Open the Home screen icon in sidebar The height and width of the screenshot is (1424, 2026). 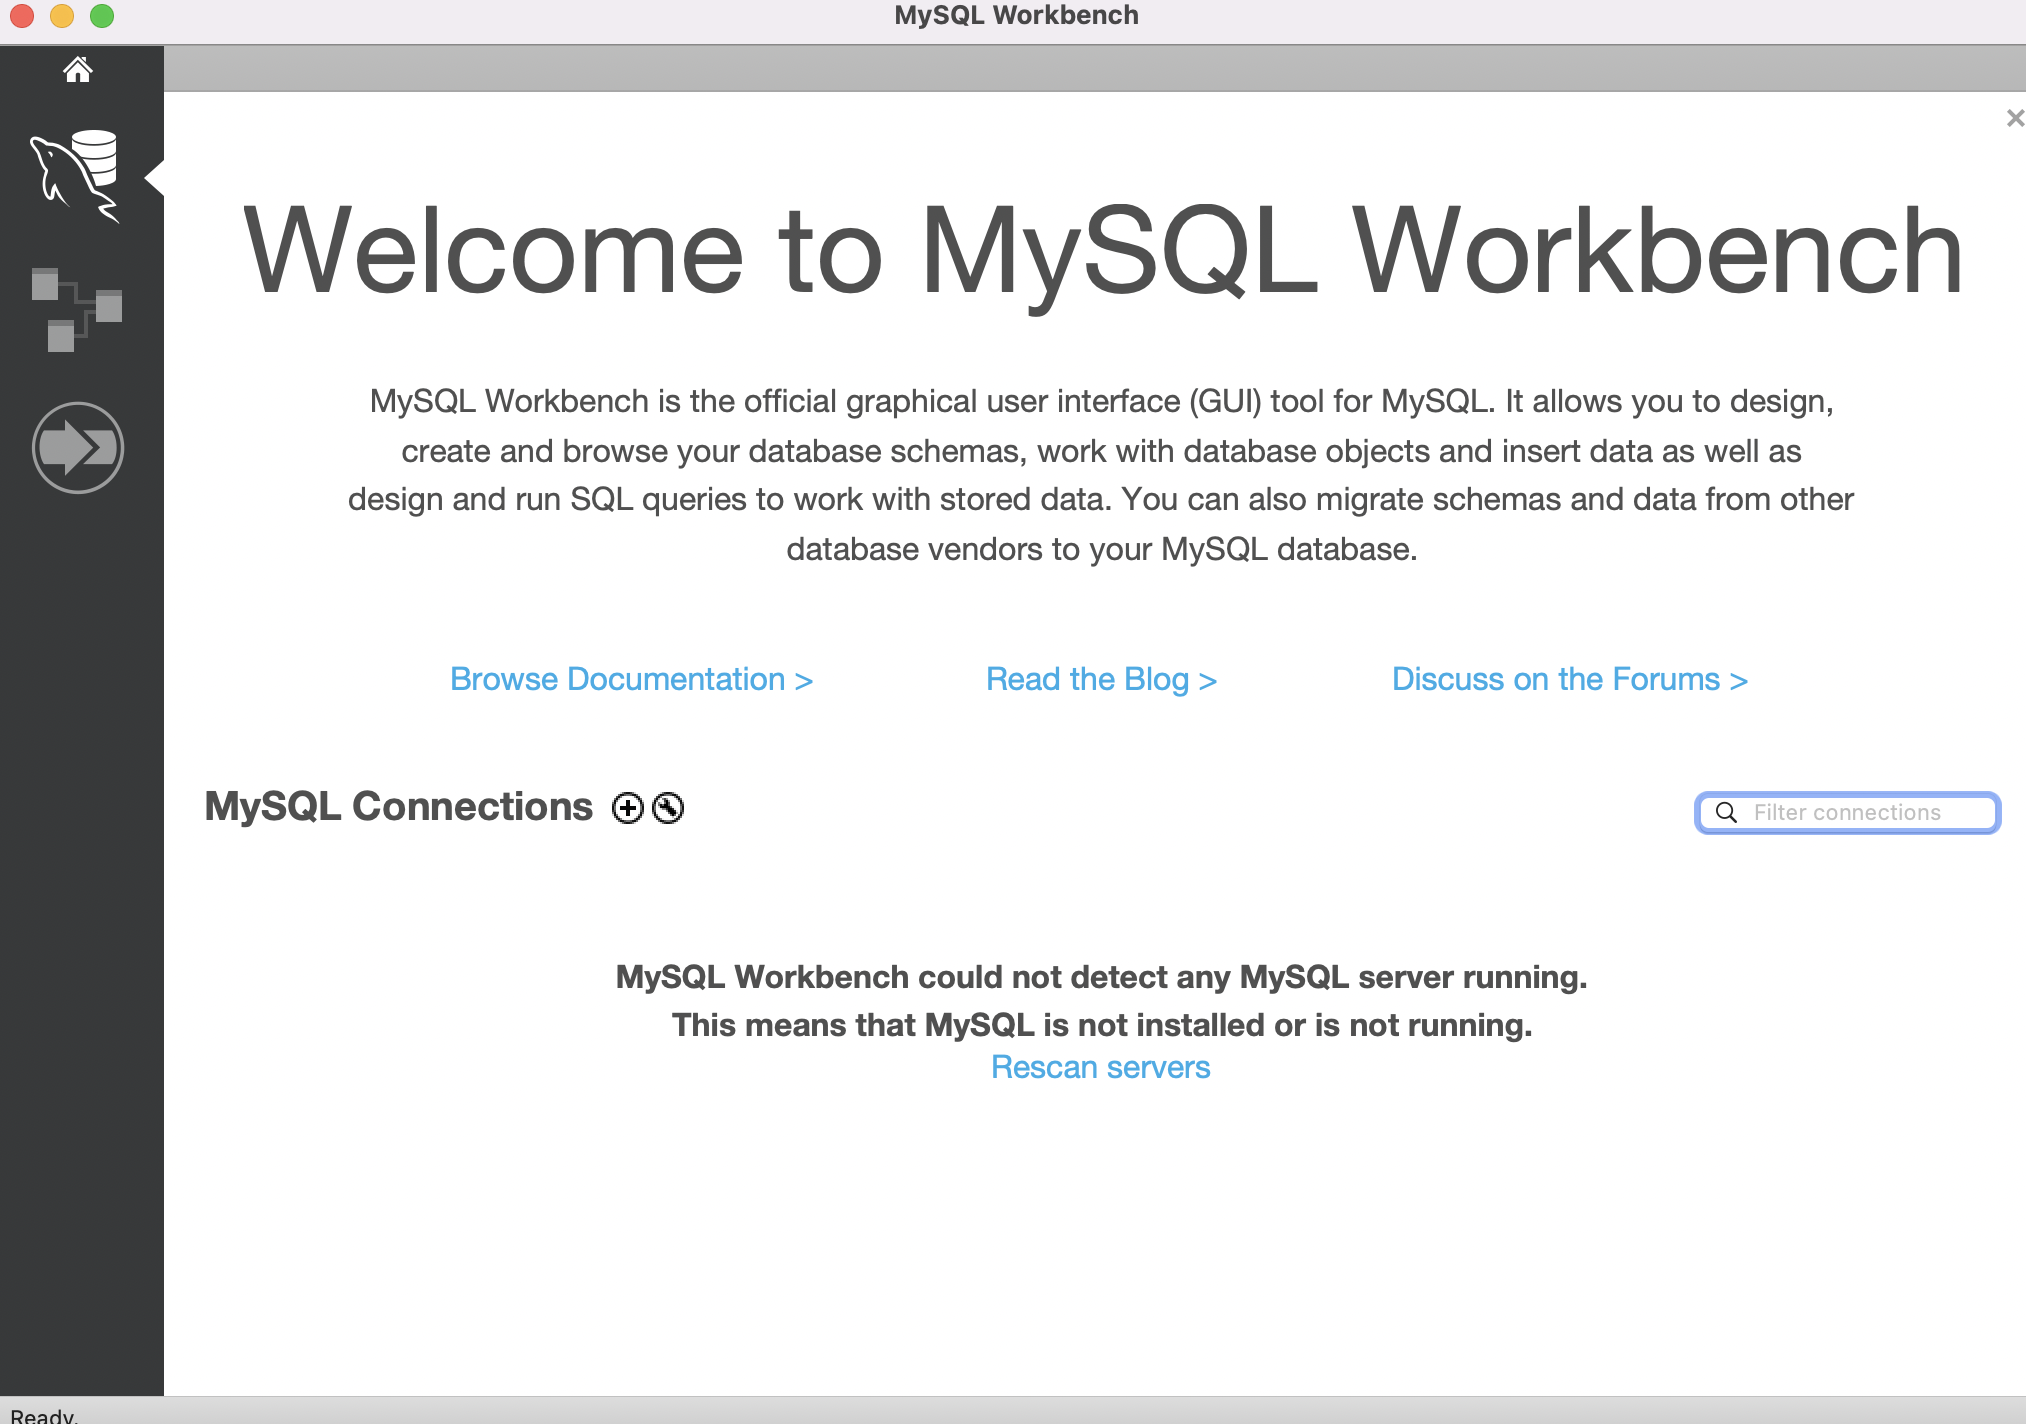77,69
